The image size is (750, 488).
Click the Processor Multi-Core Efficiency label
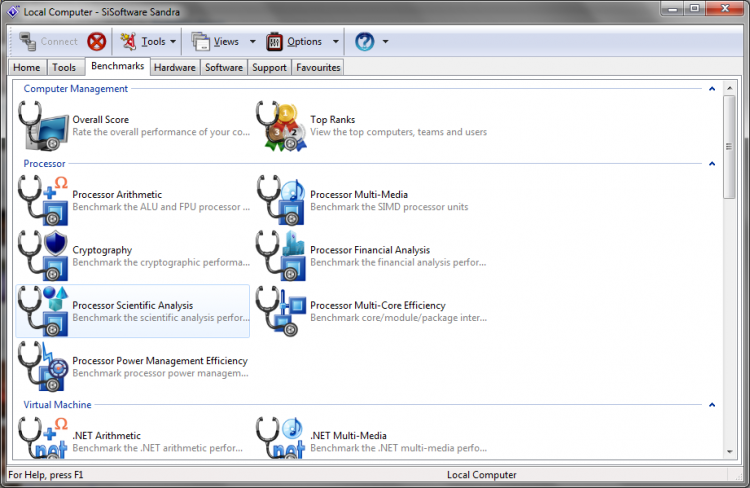click(x=377, y=305)
